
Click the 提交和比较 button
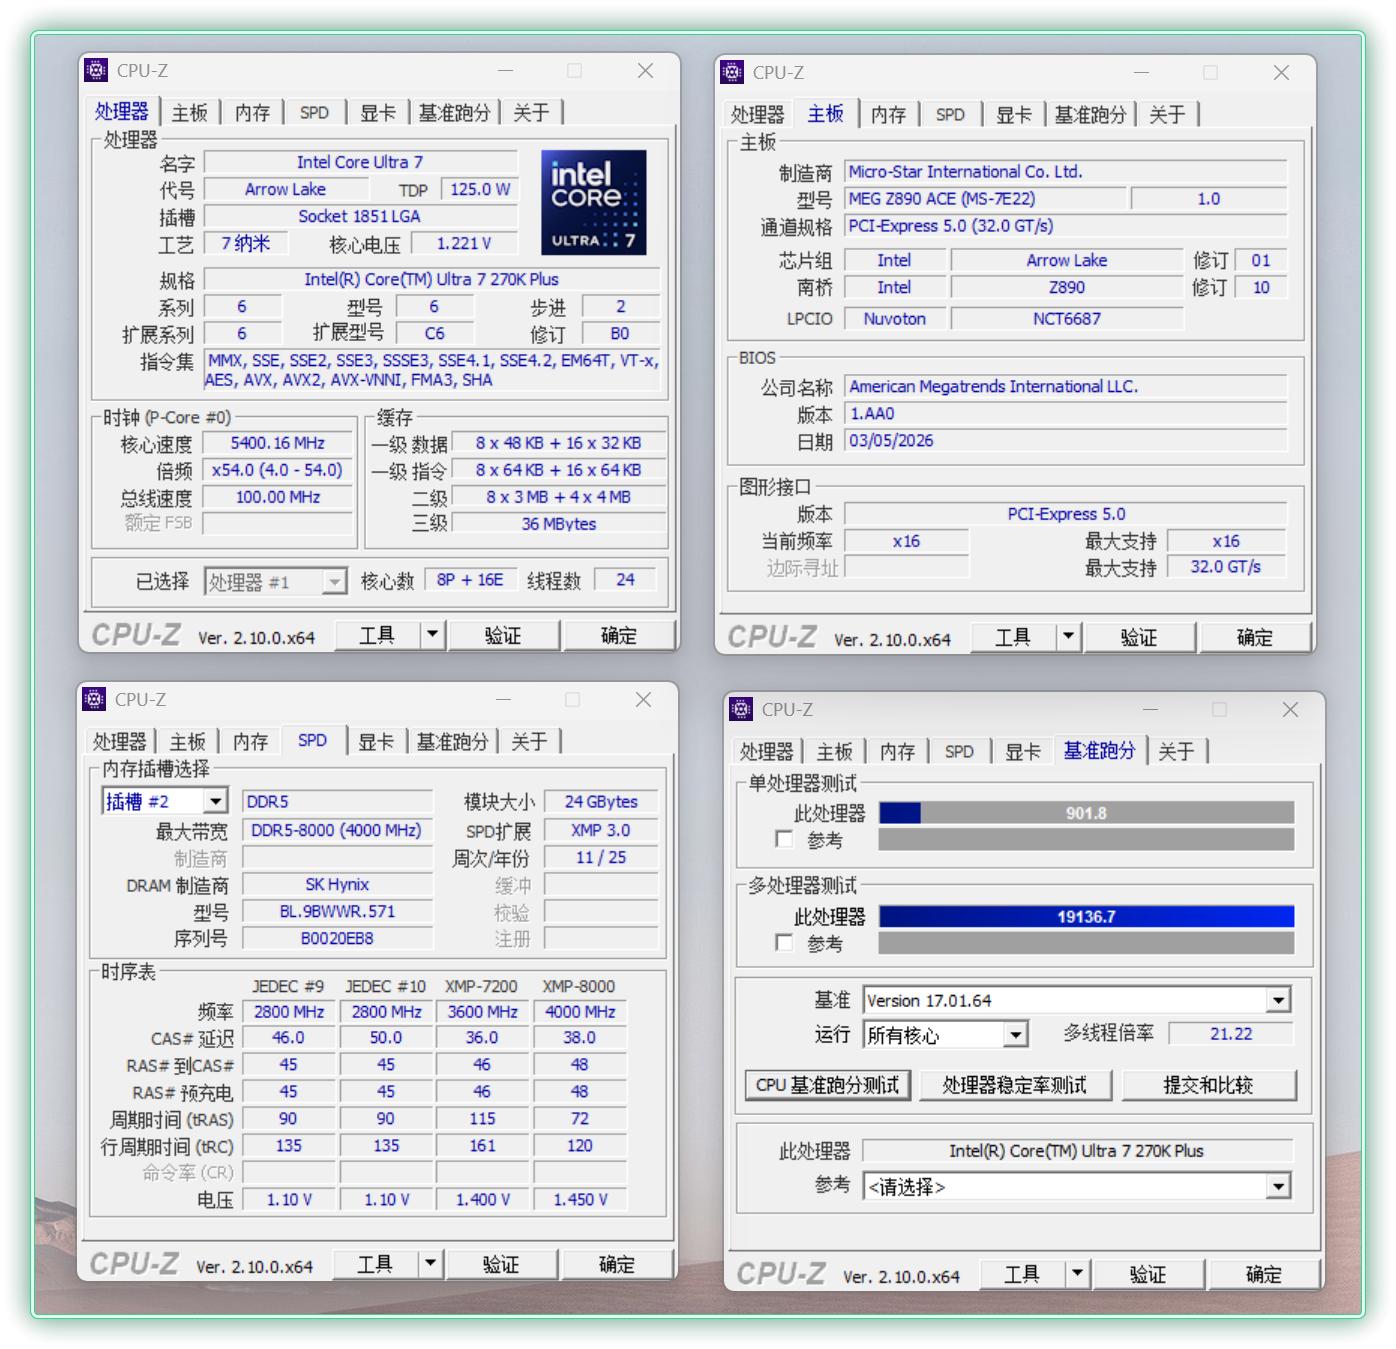pyautogui.click(x=1208, y=1085)
